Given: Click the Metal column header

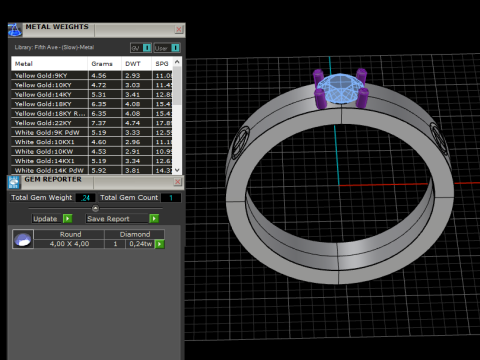Looking at the screenshot, I should 49,64.
